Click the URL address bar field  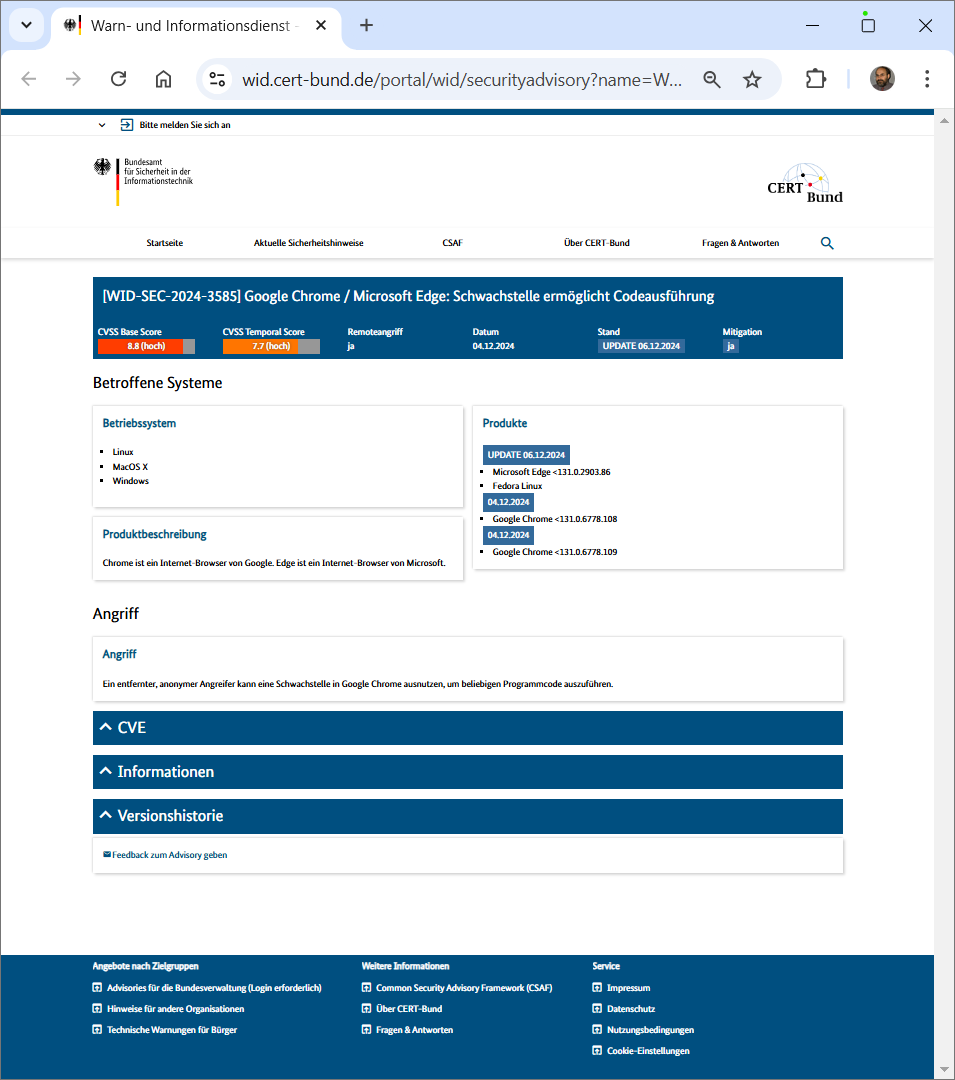462,80
